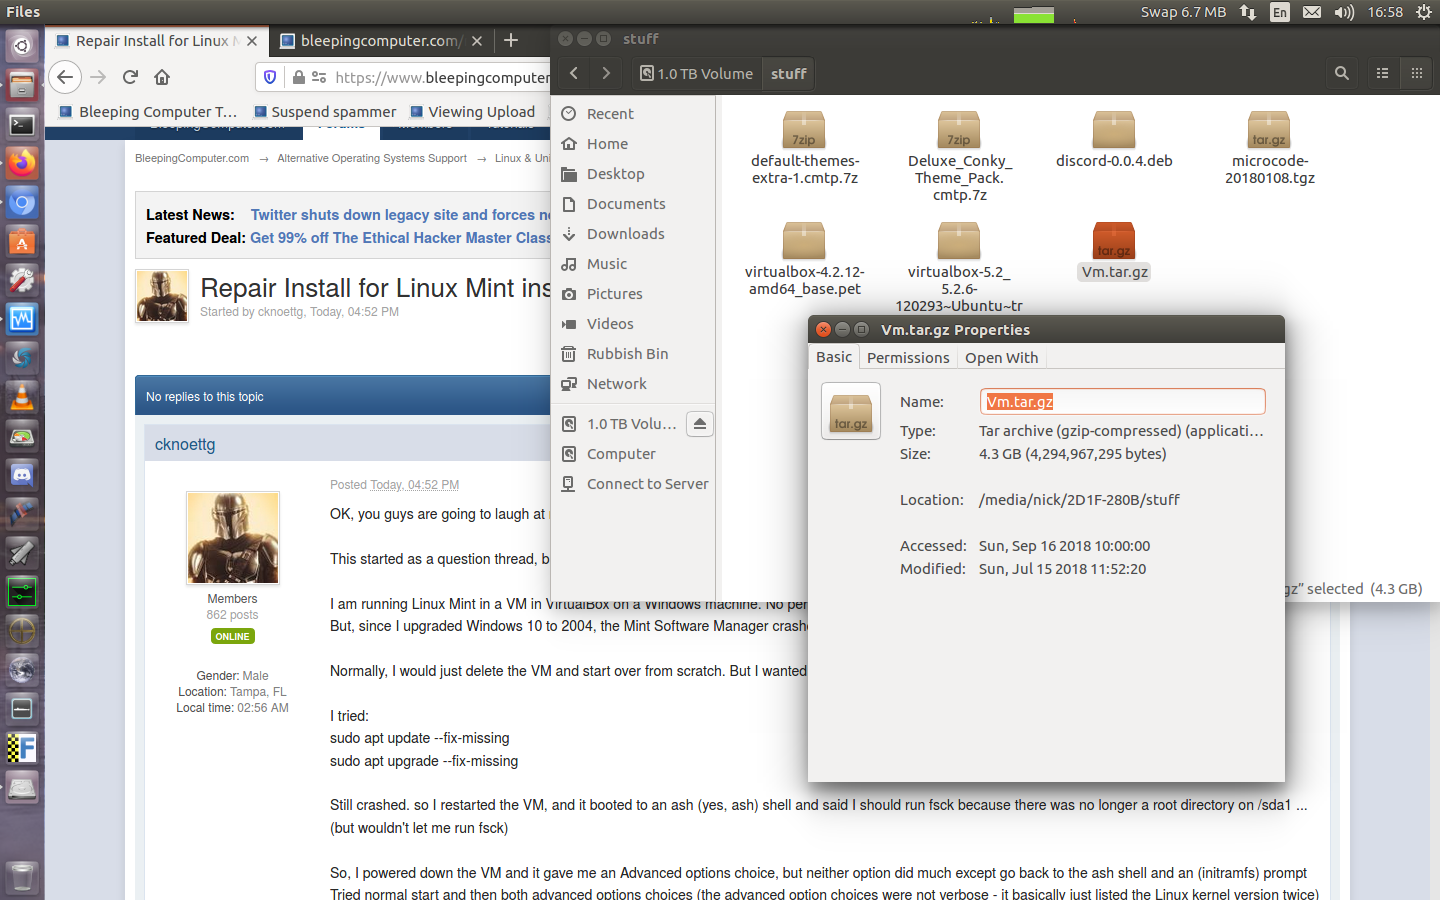The width and height of the screenshot is (1440, 900).
Task: Switch Files to list view
Action: pyautogui.click(x=1383, y=73)
